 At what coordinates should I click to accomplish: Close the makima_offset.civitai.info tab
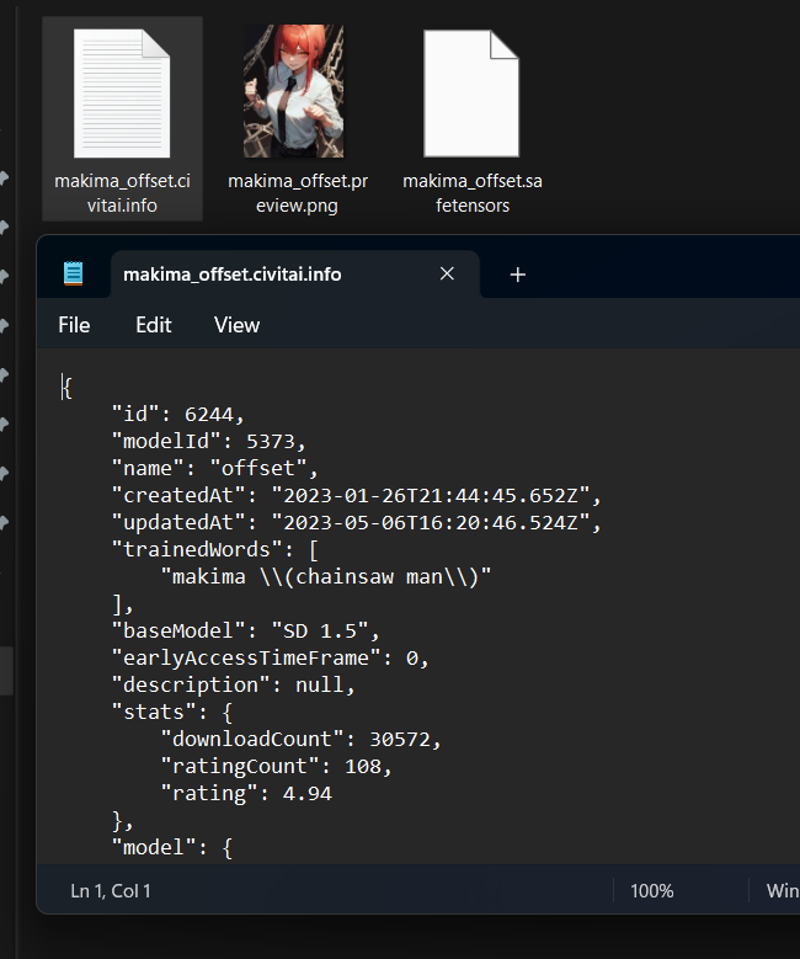447,273
